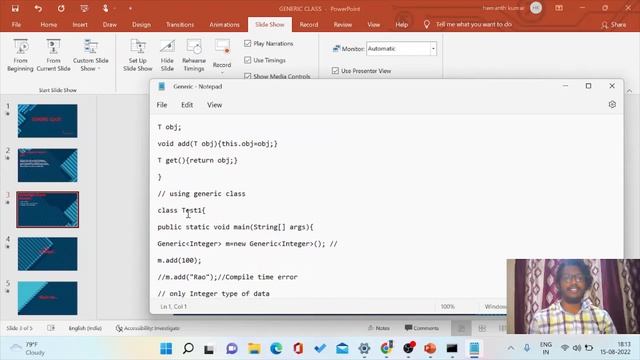Open PowerPoint icon on taskbar
Image resolution: width=640 pixels, height=360 pixels.
[430, 349]
